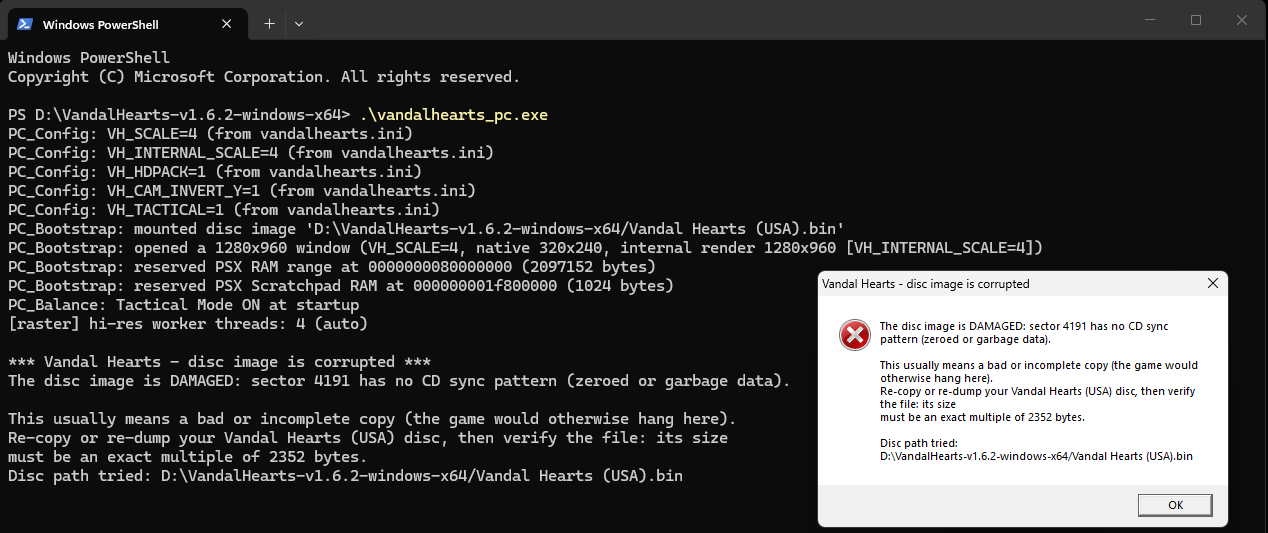Click the red error icon in dialog
The image size is (1268, 533).
[x=855, y=335]
